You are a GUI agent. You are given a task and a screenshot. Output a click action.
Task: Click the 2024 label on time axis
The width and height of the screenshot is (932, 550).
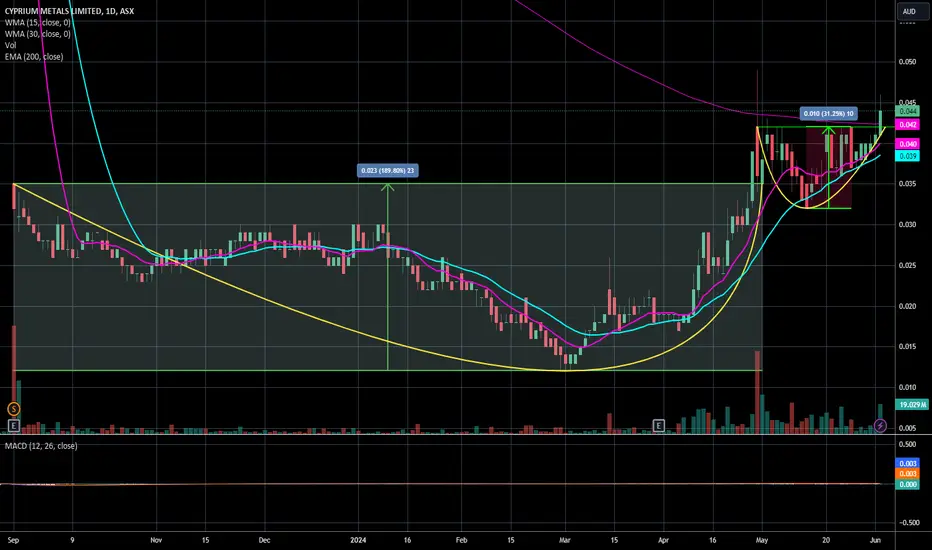[x=358, y=540]
